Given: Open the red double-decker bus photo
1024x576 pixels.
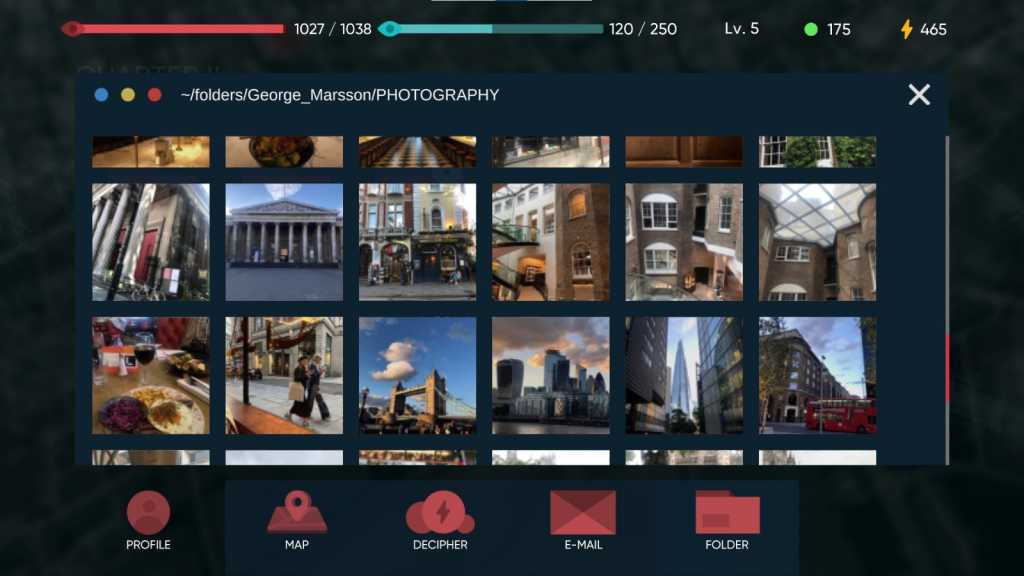Looking at the screenshot, I should tap(817, 376).
